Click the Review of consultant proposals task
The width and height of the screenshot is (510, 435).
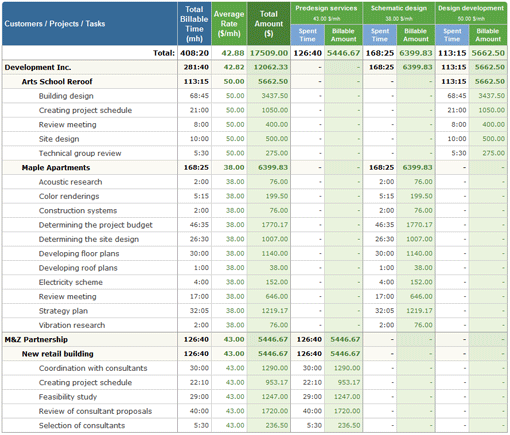(95, 411)
